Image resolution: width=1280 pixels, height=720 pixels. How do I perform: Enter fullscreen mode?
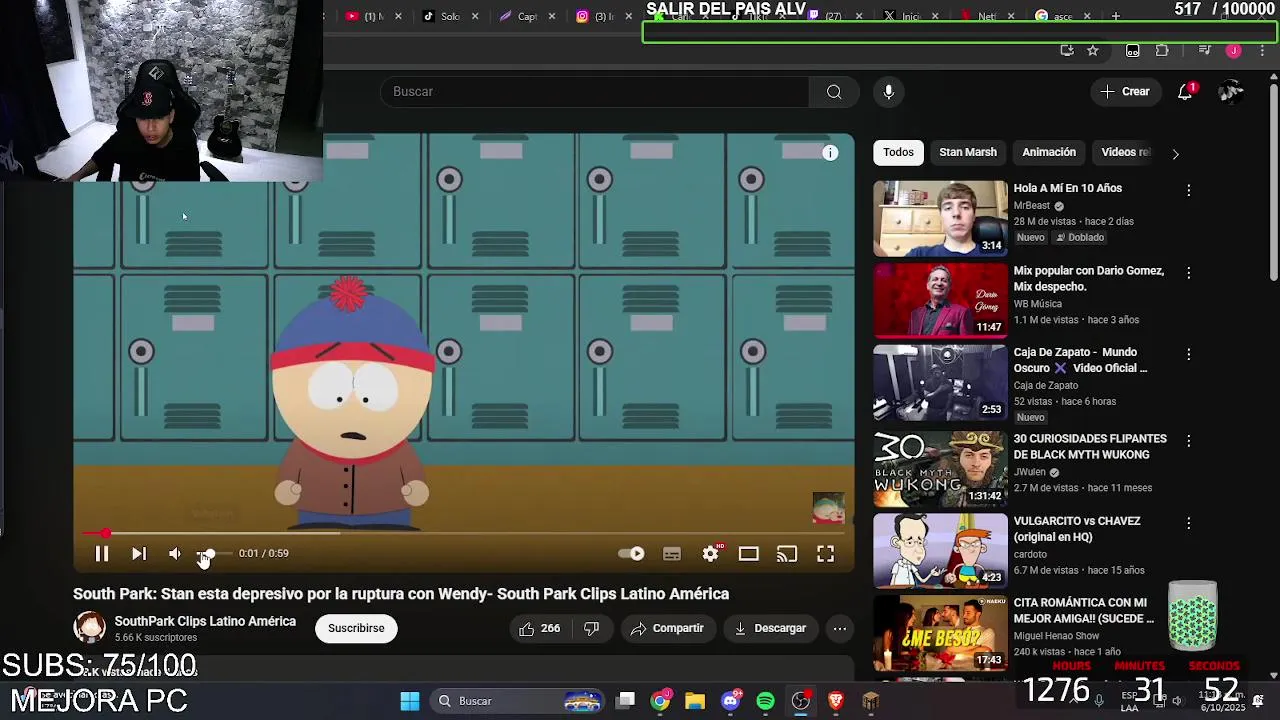click(825, 553)
